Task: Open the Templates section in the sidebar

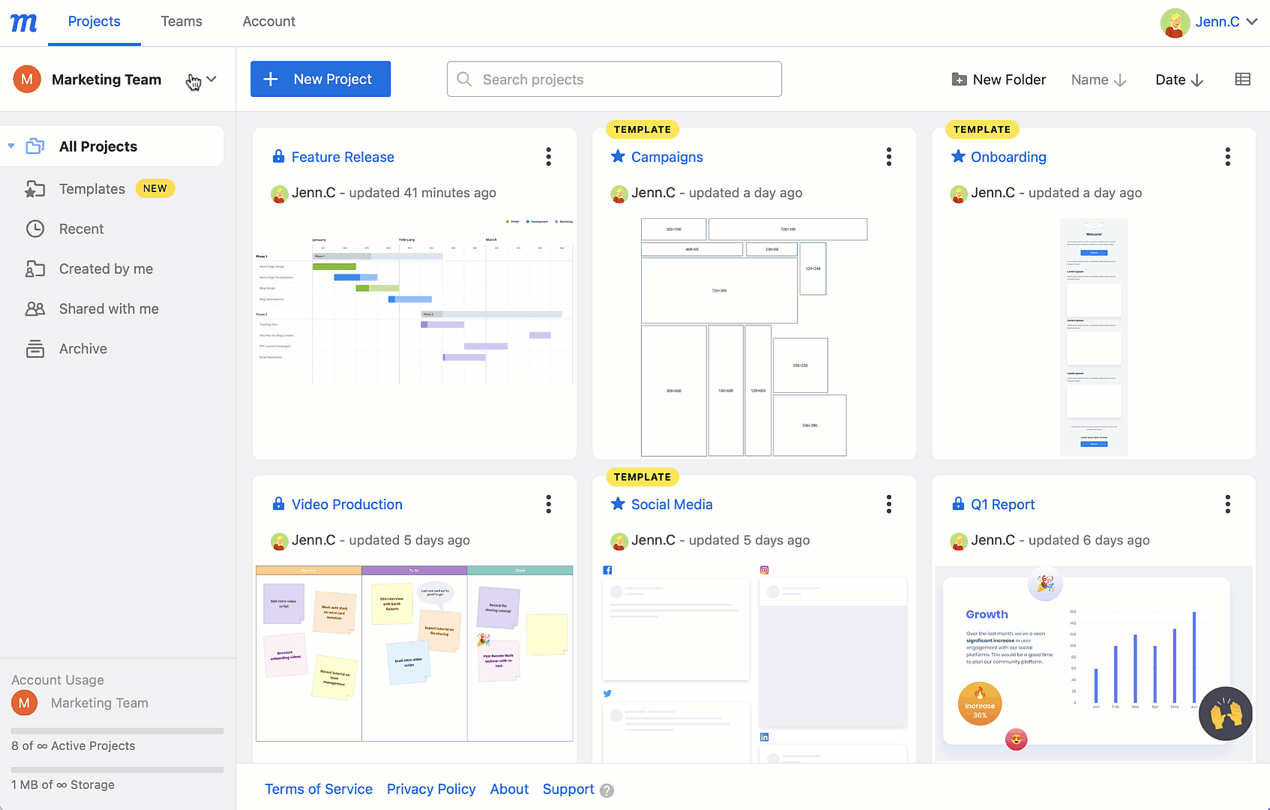Action: (x=91, y=188)
